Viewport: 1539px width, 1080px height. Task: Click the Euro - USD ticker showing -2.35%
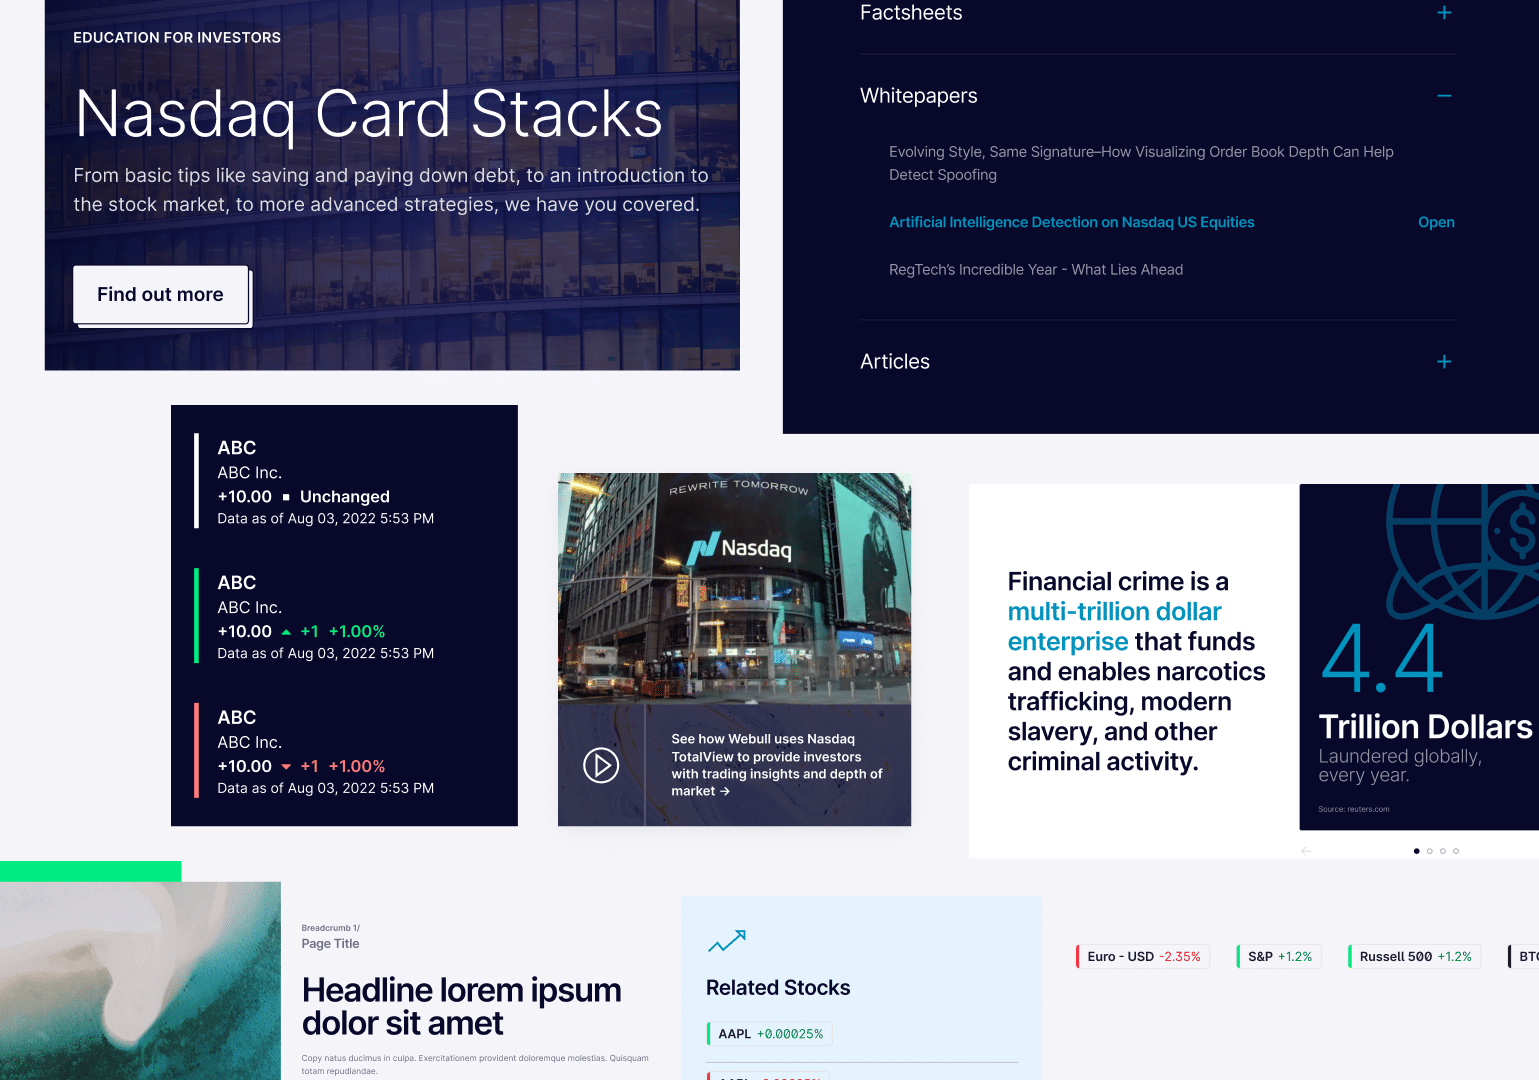[x=1141, y=956]
